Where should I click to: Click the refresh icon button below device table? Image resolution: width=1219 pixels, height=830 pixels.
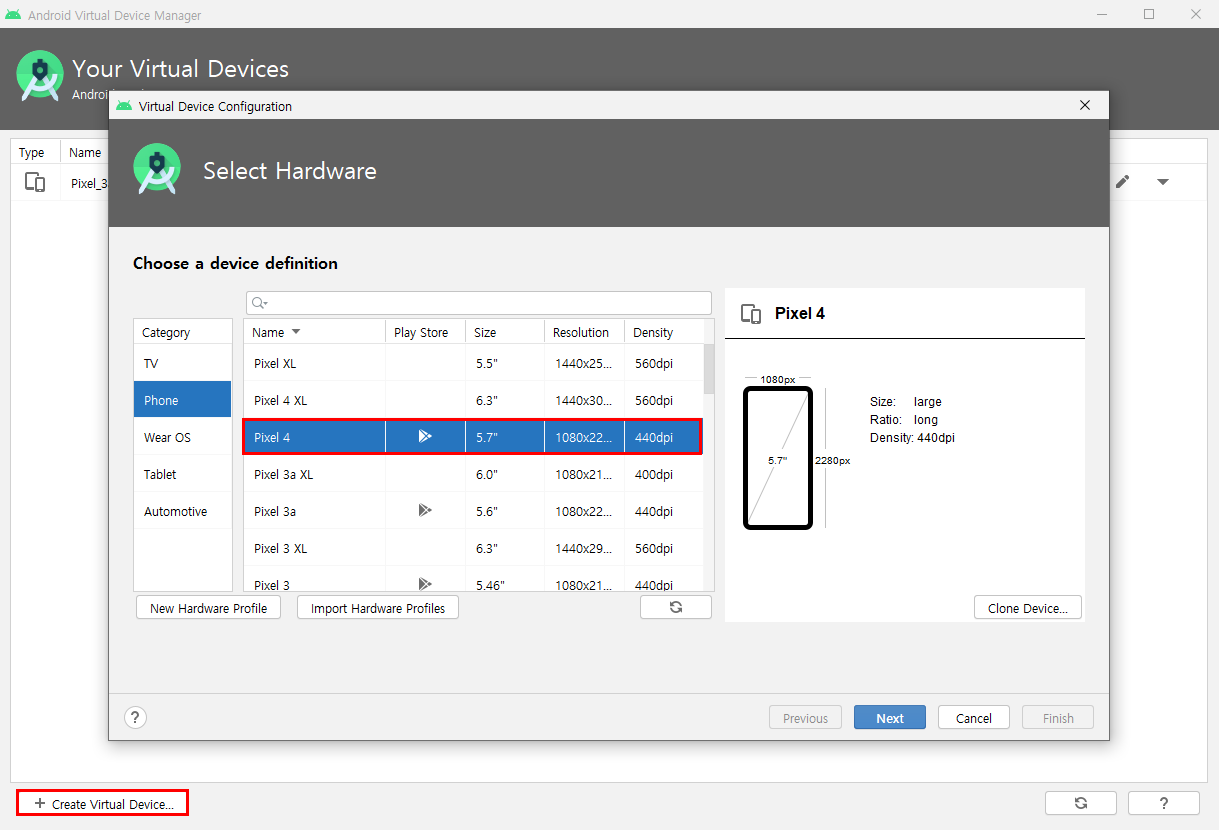pos(676,607)
